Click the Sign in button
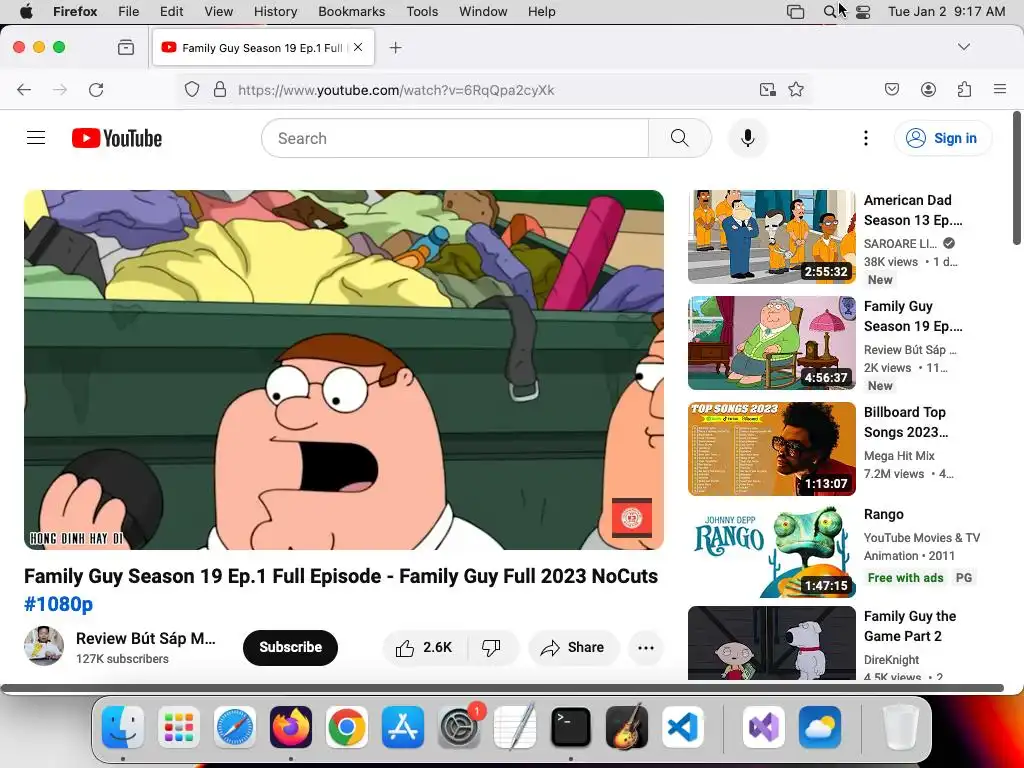This screenshot has height=768, width=1024. tap(942, 138)
